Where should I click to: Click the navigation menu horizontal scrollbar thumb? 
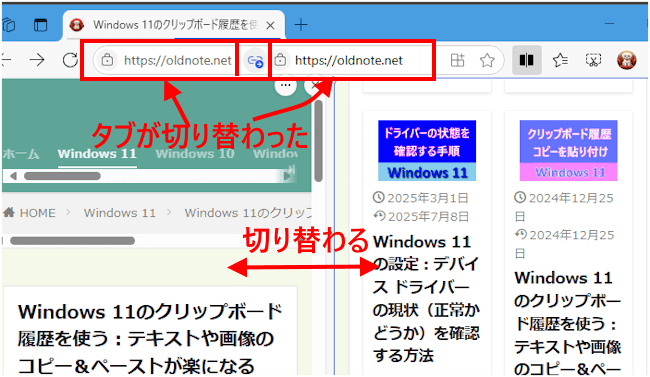62,176
